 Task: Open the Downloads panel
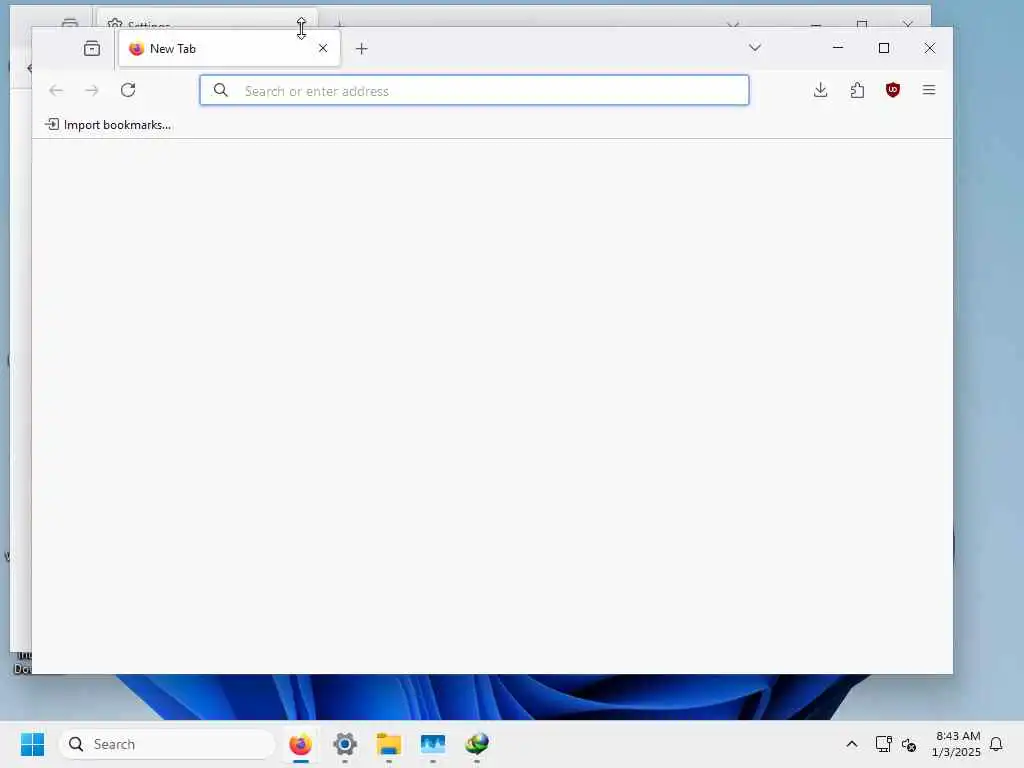click(821, 90)
